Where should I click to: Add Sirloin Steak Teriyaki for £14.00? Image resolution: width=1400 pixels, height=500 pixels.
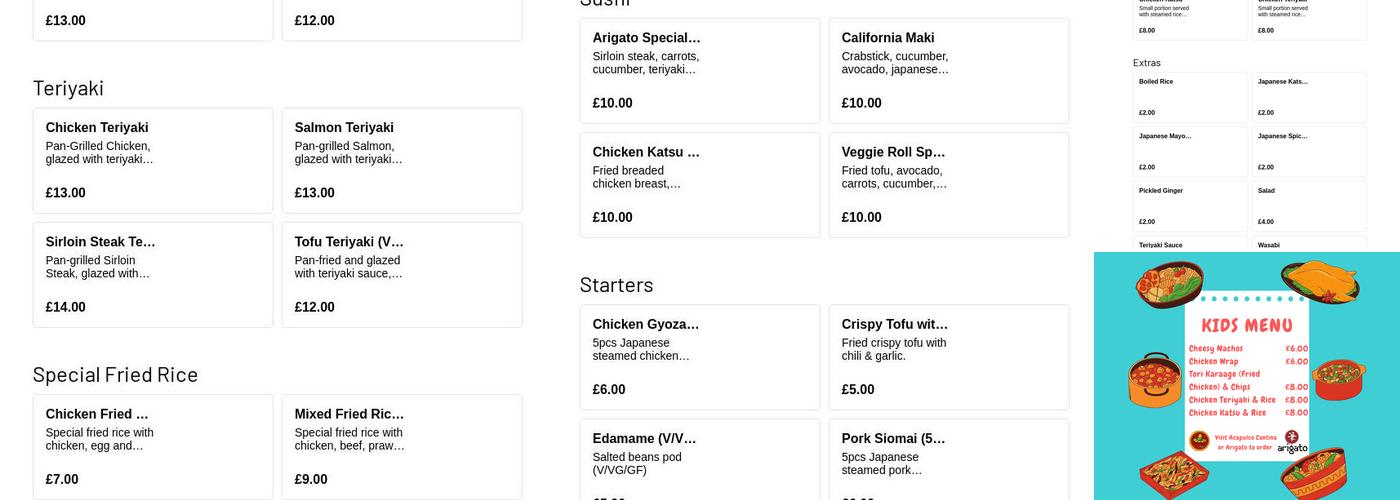pyautogui.click(x=153, y=274)
